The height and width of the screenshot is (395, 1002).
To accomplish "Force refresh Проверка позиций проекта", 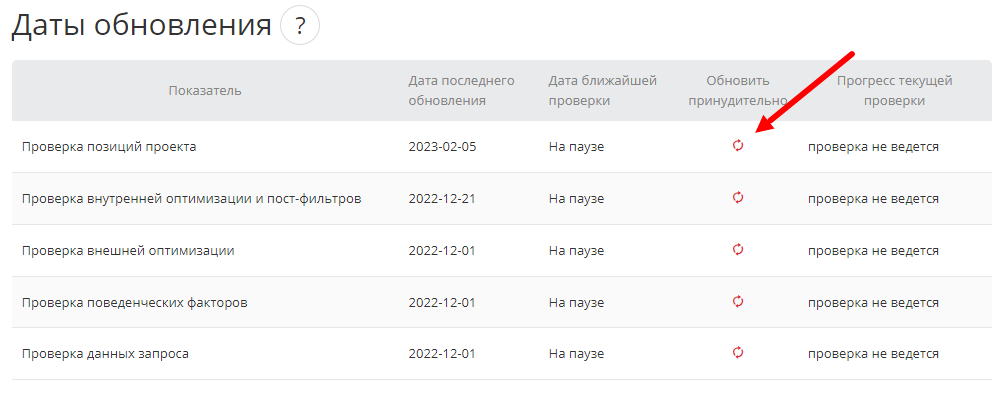I will 738,146.
